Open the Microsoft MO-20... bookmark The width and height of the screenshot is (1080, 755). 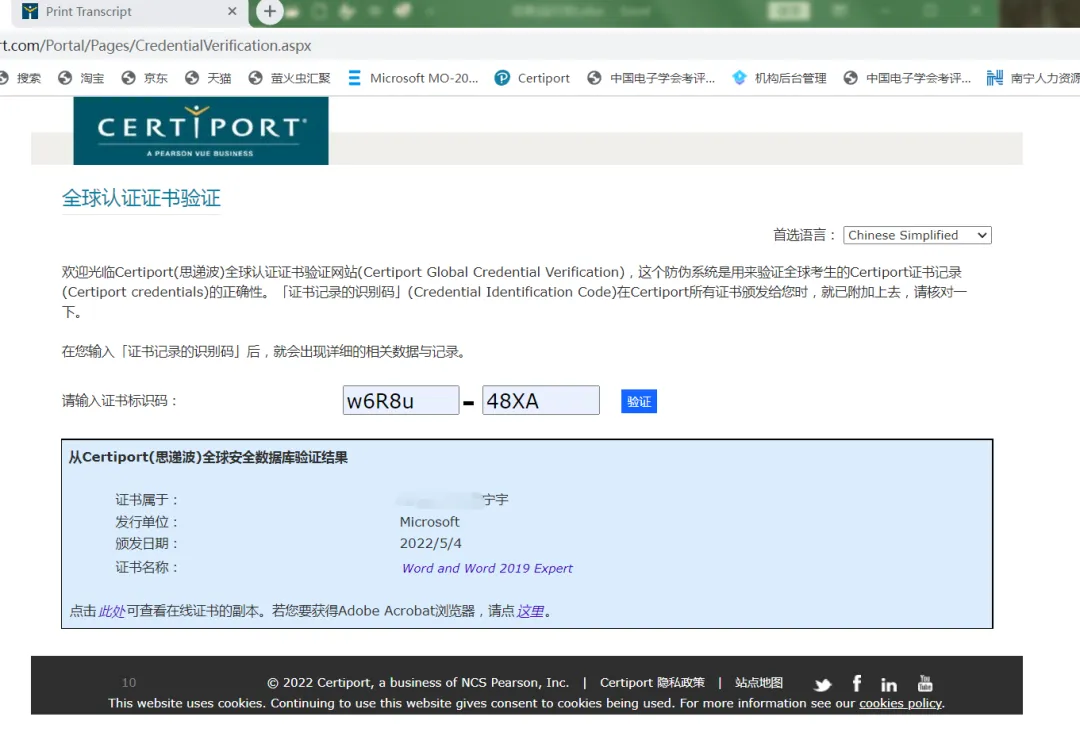[413, 78]
